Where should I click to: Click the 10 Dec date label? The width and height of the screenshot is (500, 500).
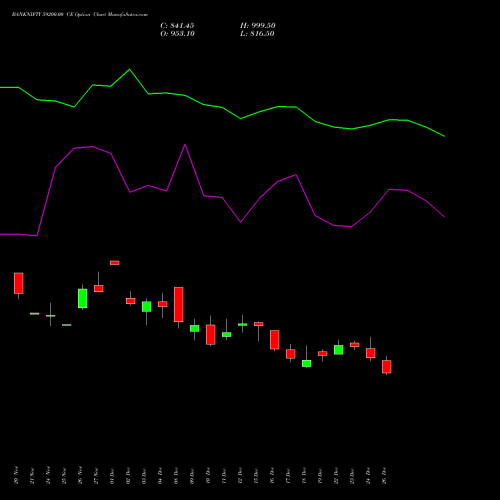208,475
